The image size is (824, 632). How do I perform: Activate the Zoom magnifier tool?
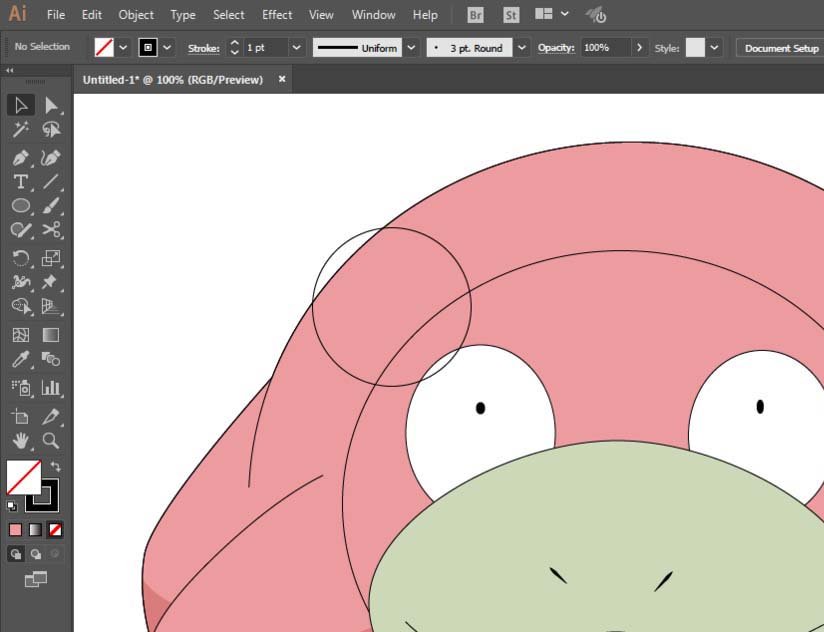point(51,440)
